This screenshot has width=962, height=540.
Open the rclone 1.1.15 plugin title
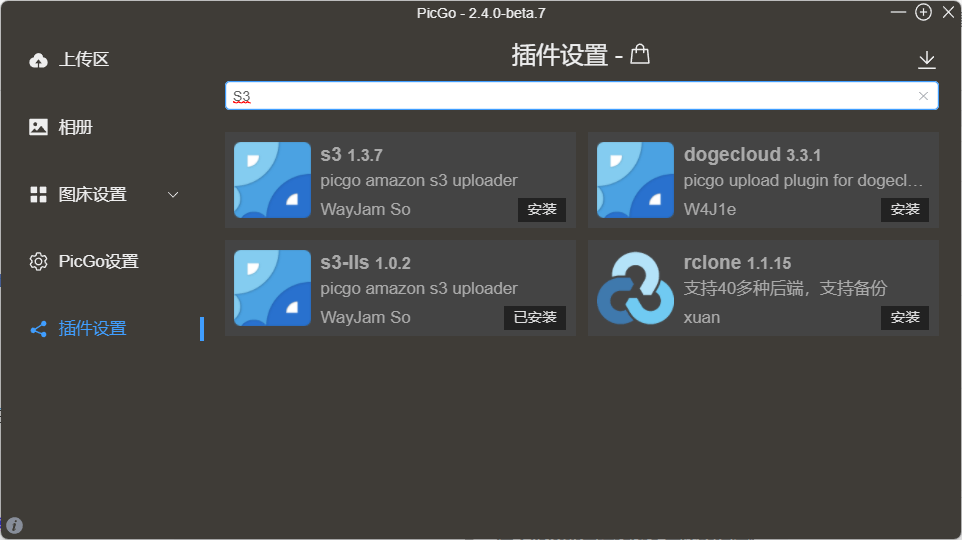(x=737, y=263)
